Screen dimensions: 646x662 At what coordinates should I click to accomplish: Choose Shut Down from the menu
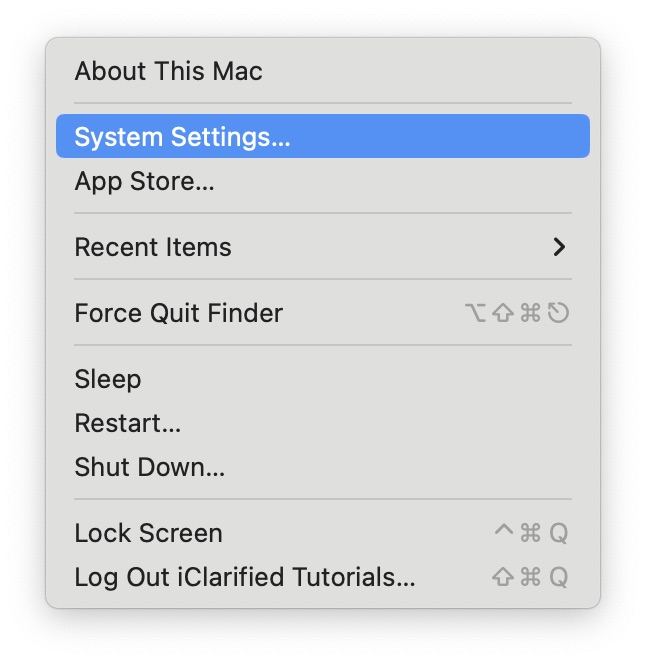[149, 467]
